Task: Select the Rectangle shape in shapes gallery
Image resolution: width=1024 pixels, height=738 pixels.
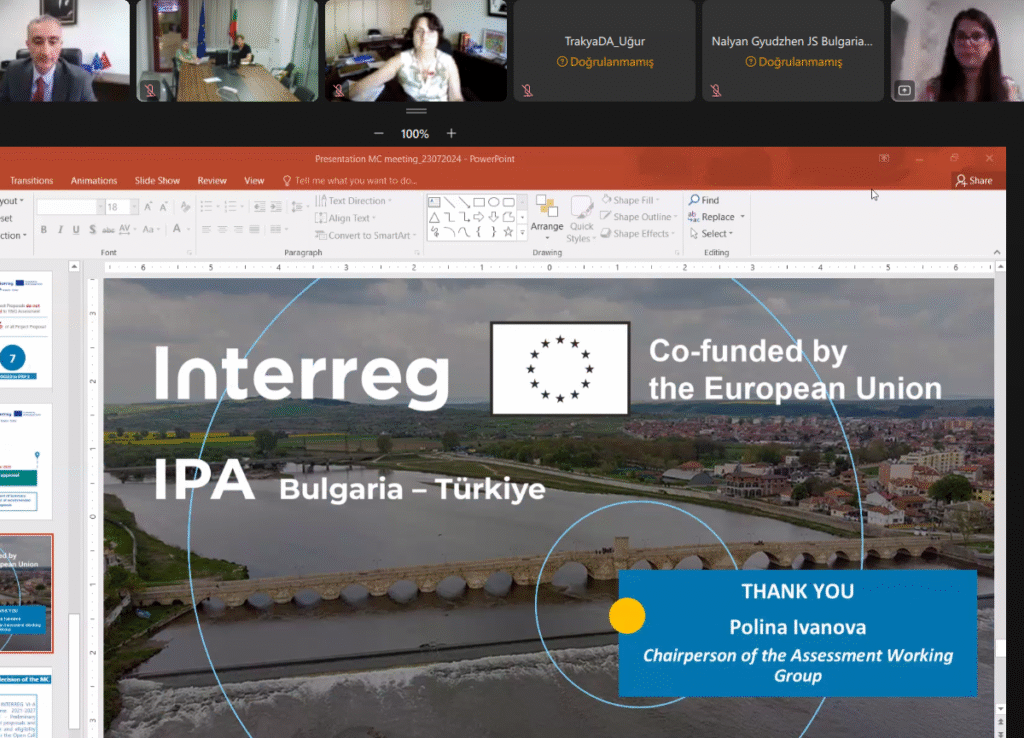Action: [479, 202]
